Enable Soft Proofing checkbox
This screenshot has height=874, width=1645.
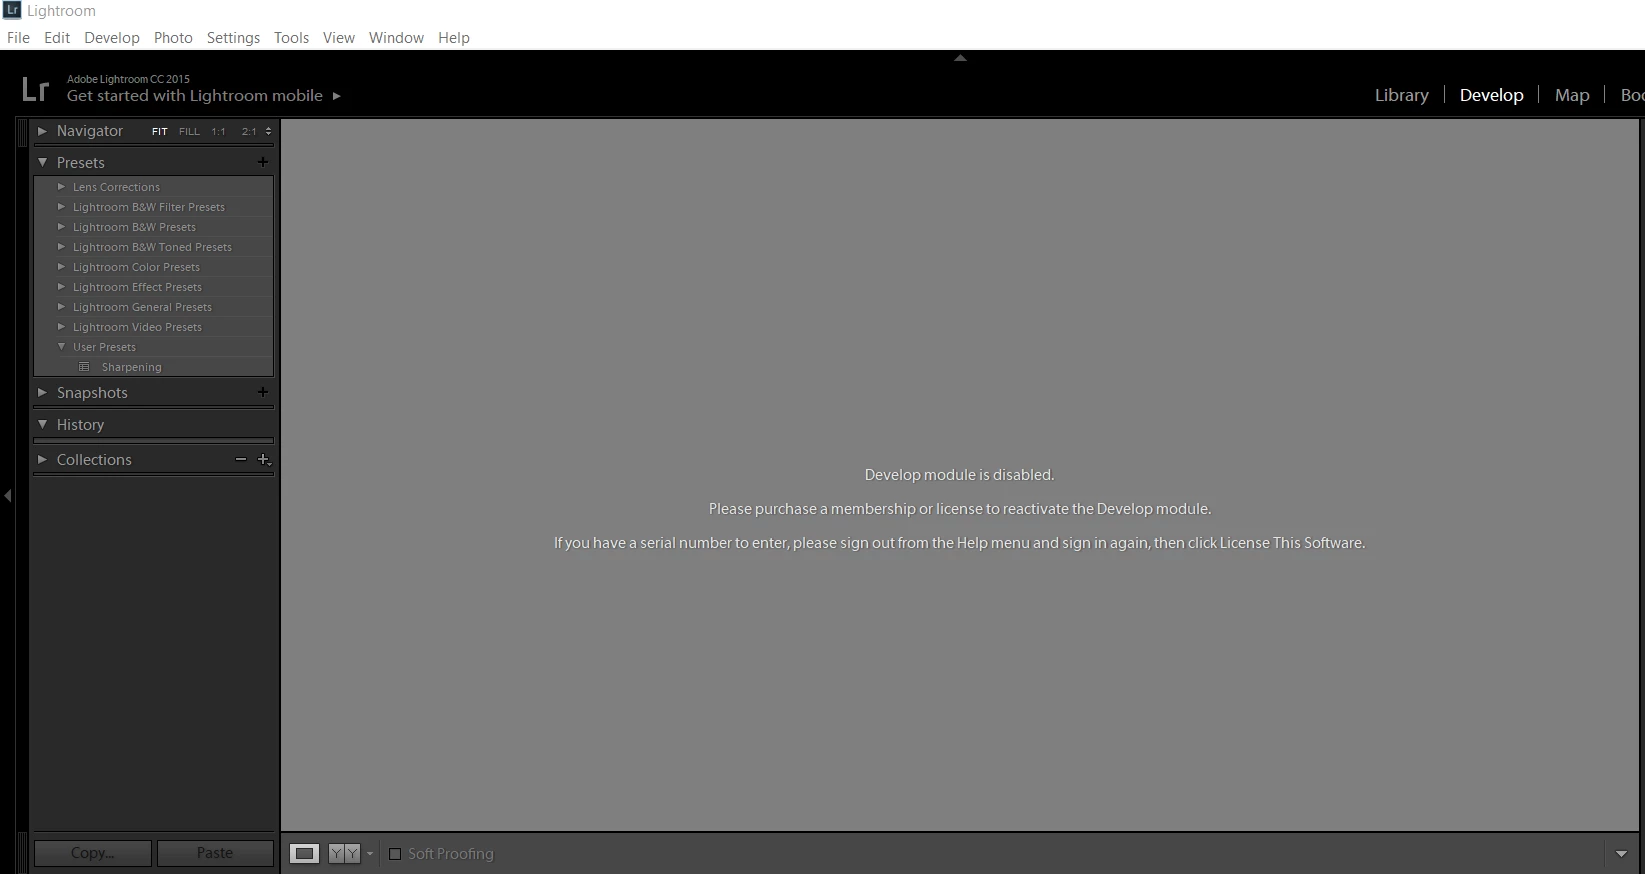point(395,854)
